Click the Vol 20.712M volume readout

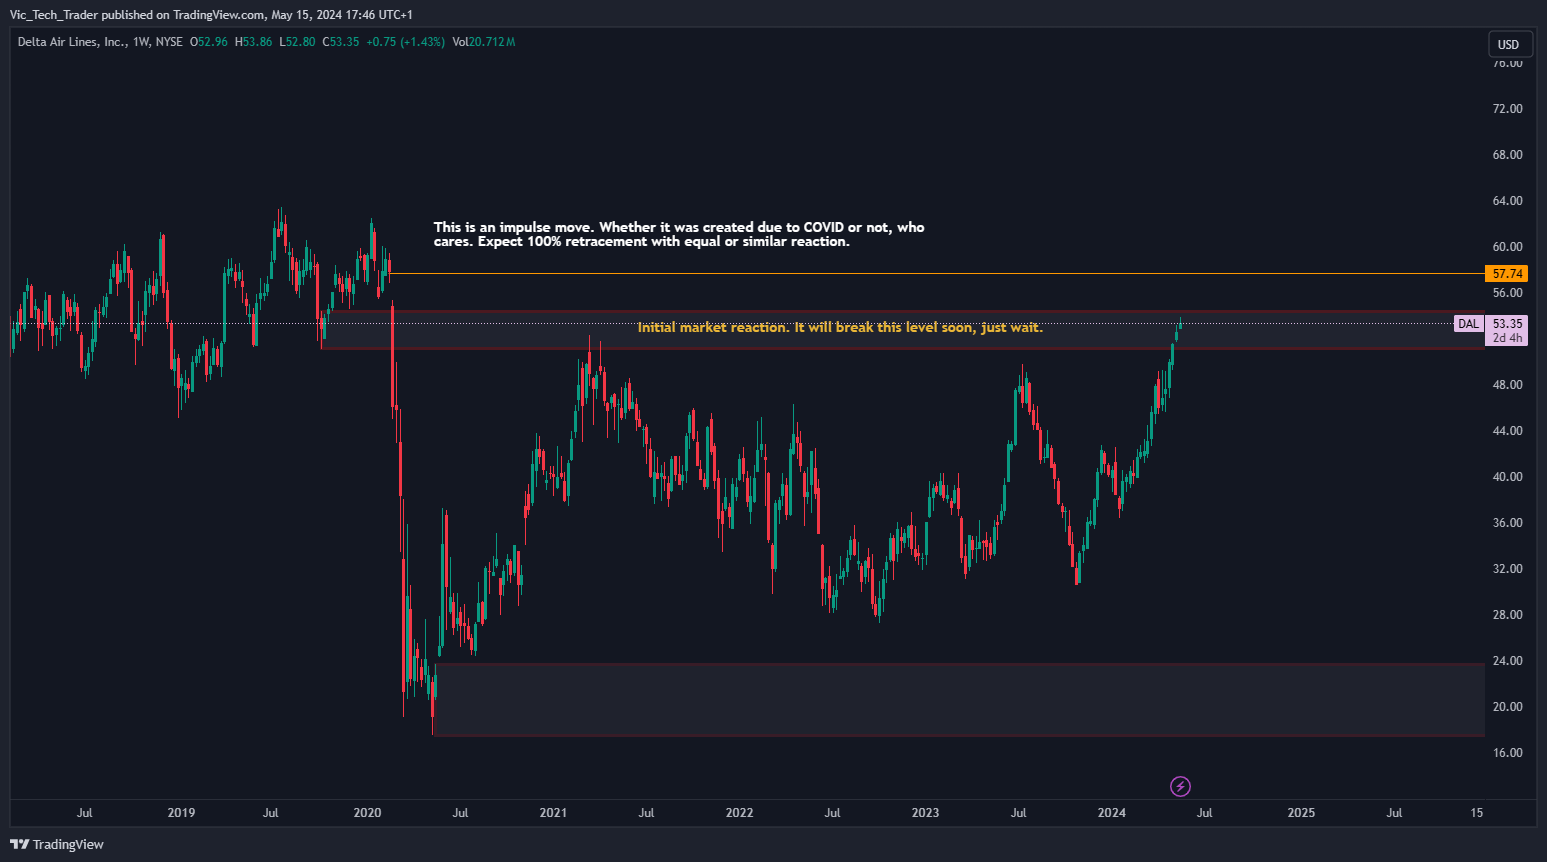[484, 42]
